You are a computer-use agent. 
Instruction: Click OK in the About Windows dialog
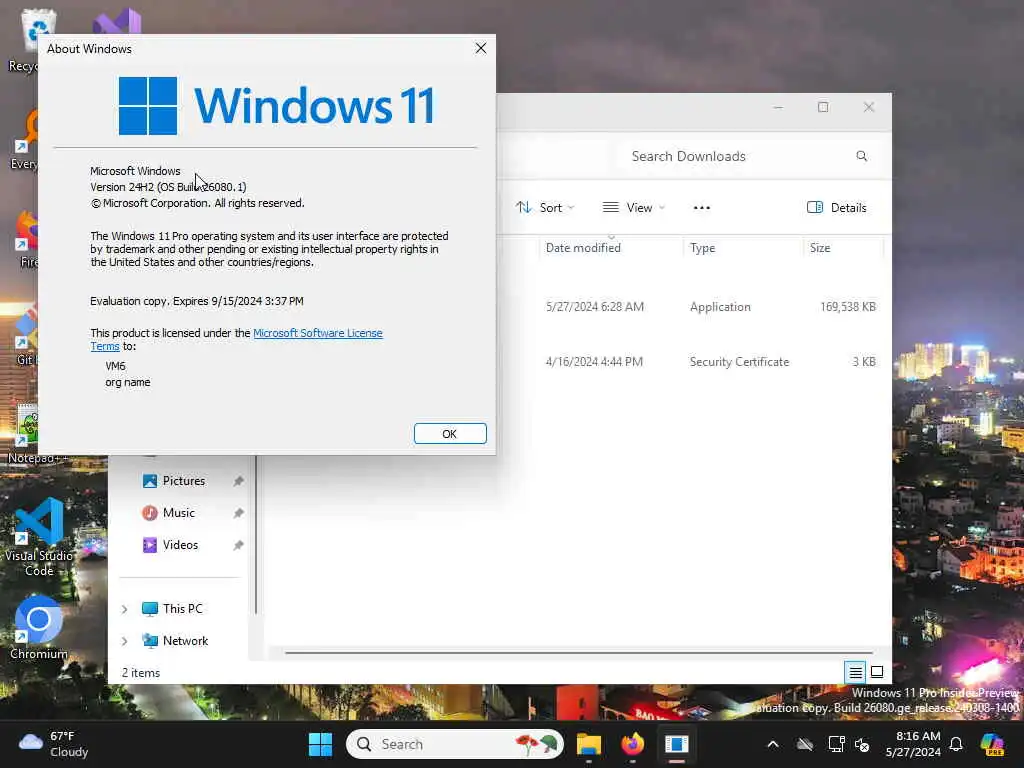click(x=450, y=434)
